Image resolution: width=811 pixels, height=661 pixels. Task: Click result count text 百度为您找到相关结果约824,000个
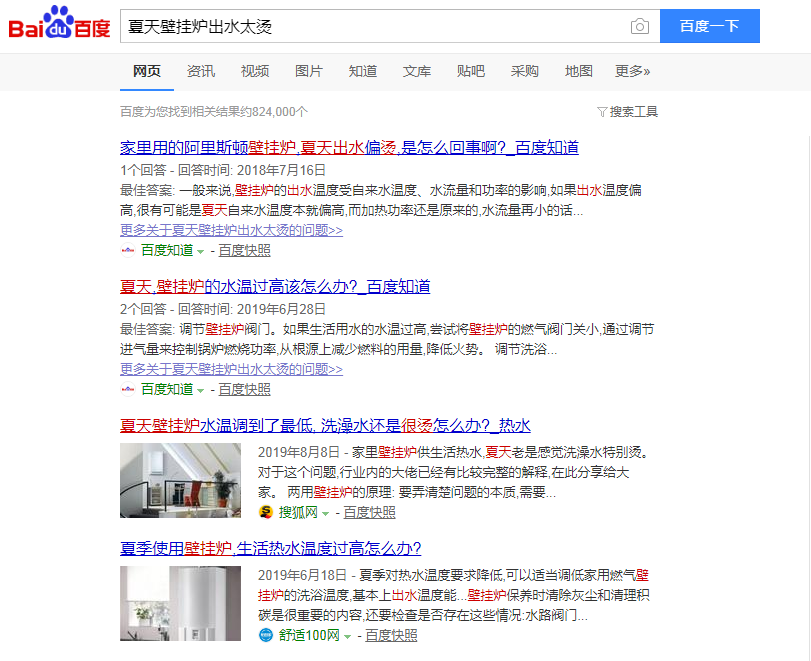coord(214,112)
